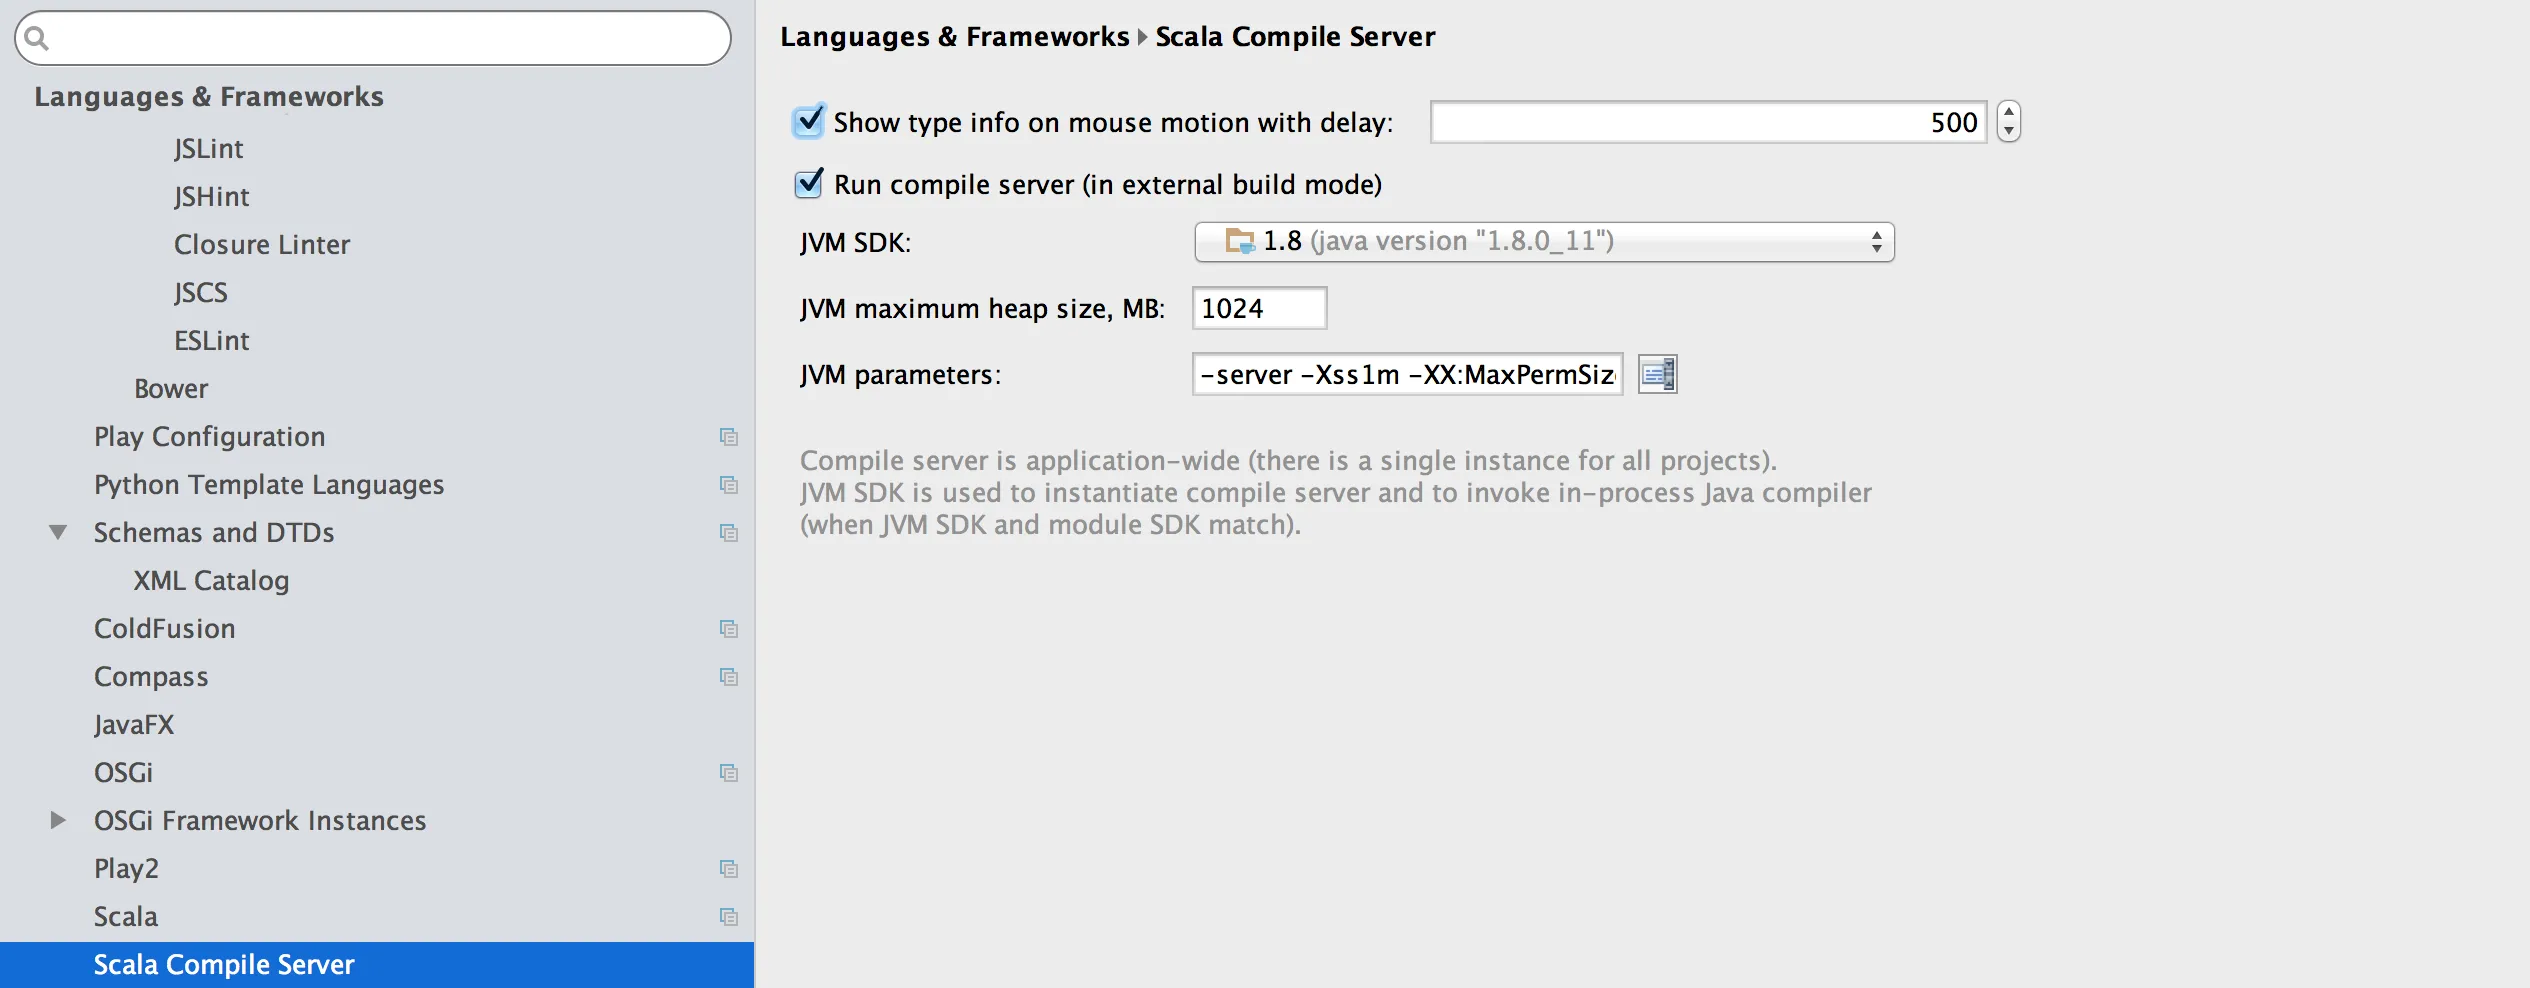The height and width of the screenshot is (988, 2530).
Task: Click the JVM maximum heap size label
Action: tap(982, 309)
